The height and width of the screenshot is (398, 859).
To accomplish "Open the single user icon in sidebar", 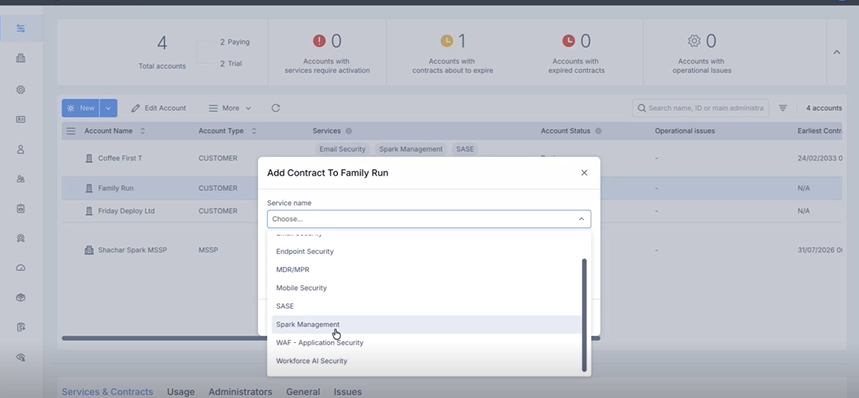I will [21, 149].
